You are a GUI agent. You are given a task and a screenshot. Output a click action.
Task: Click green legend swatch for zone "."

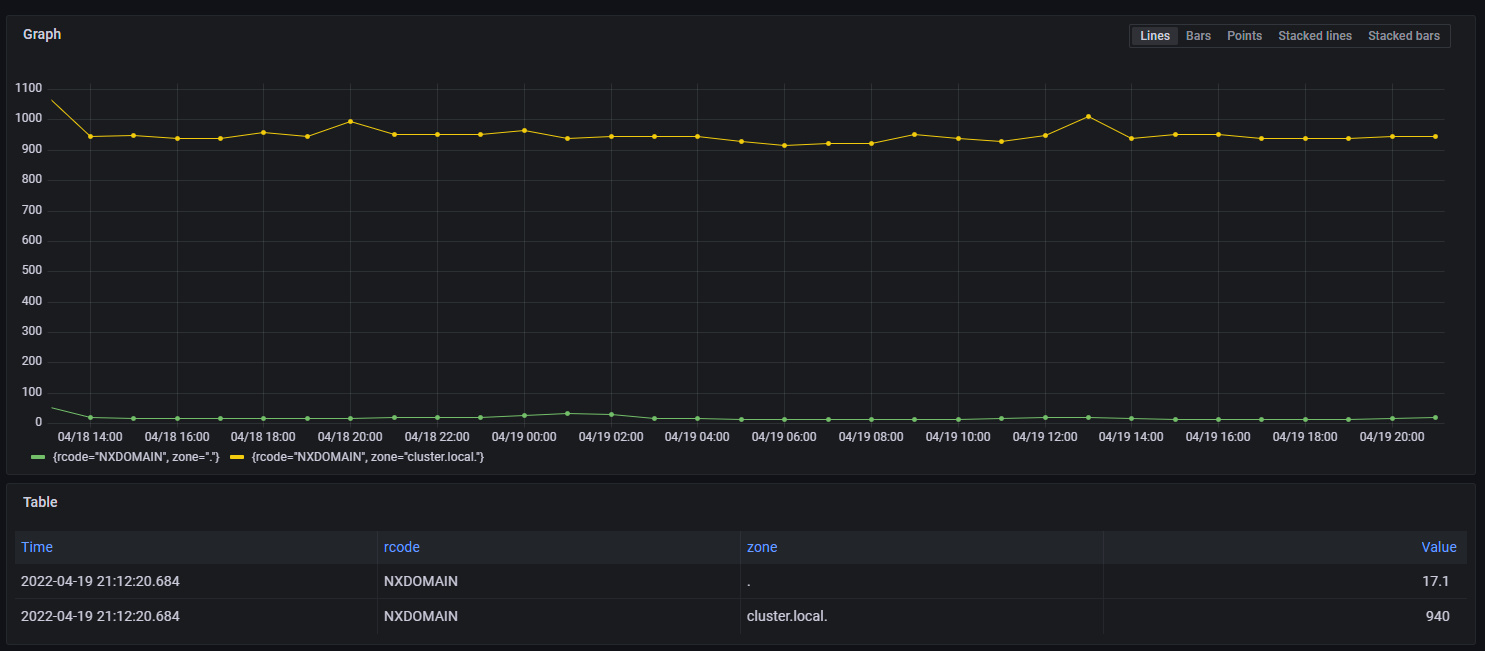(x=38, y=457)
